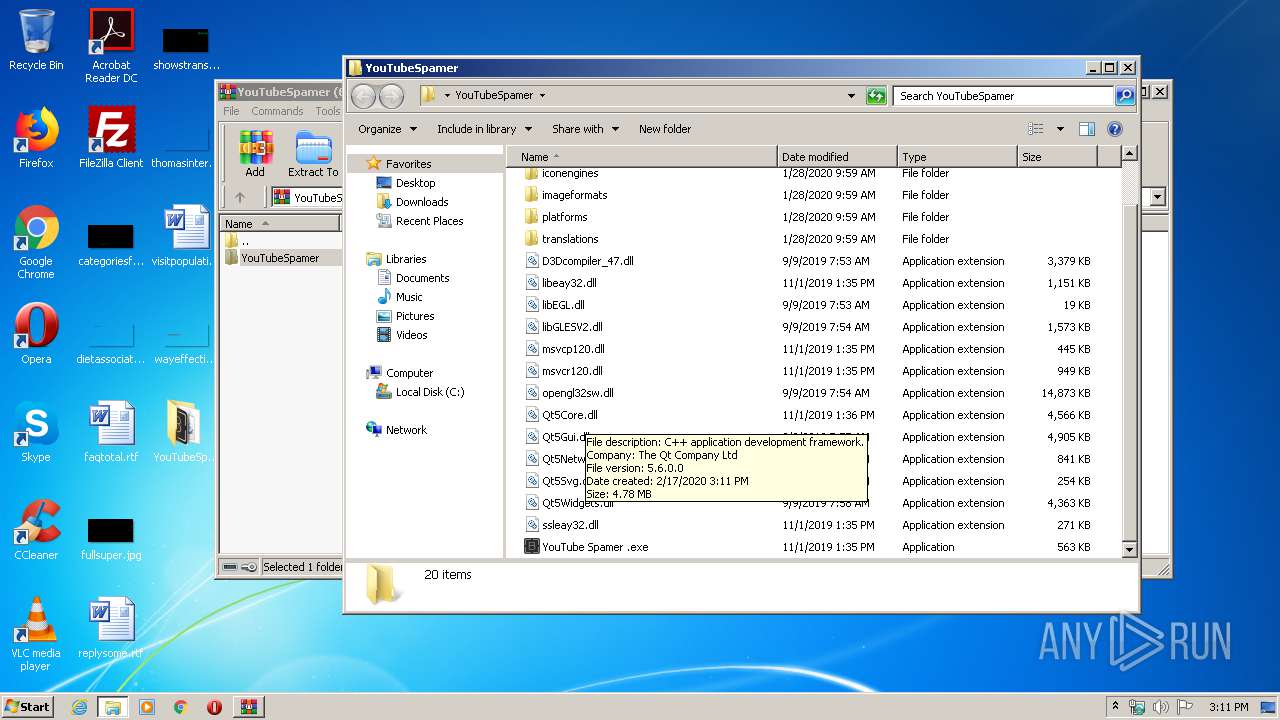Click the Start button
This screenshot has width=1280, height=720.
[x=27, y=707]
